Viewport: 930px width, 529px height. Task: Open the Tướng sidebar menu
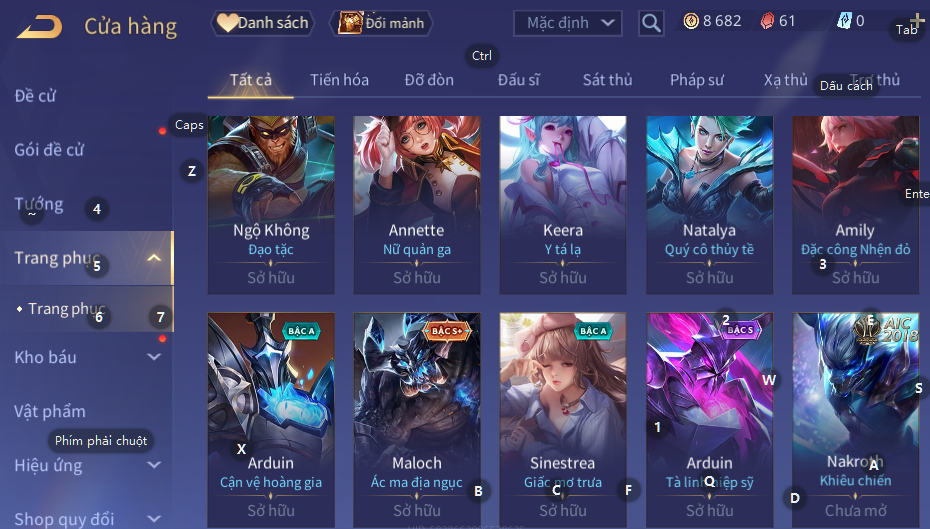(x=39, y=204)
